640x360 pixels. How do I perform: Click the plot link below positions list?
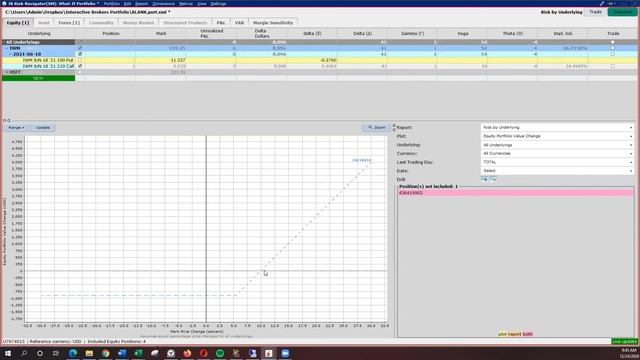coord(502,334)
